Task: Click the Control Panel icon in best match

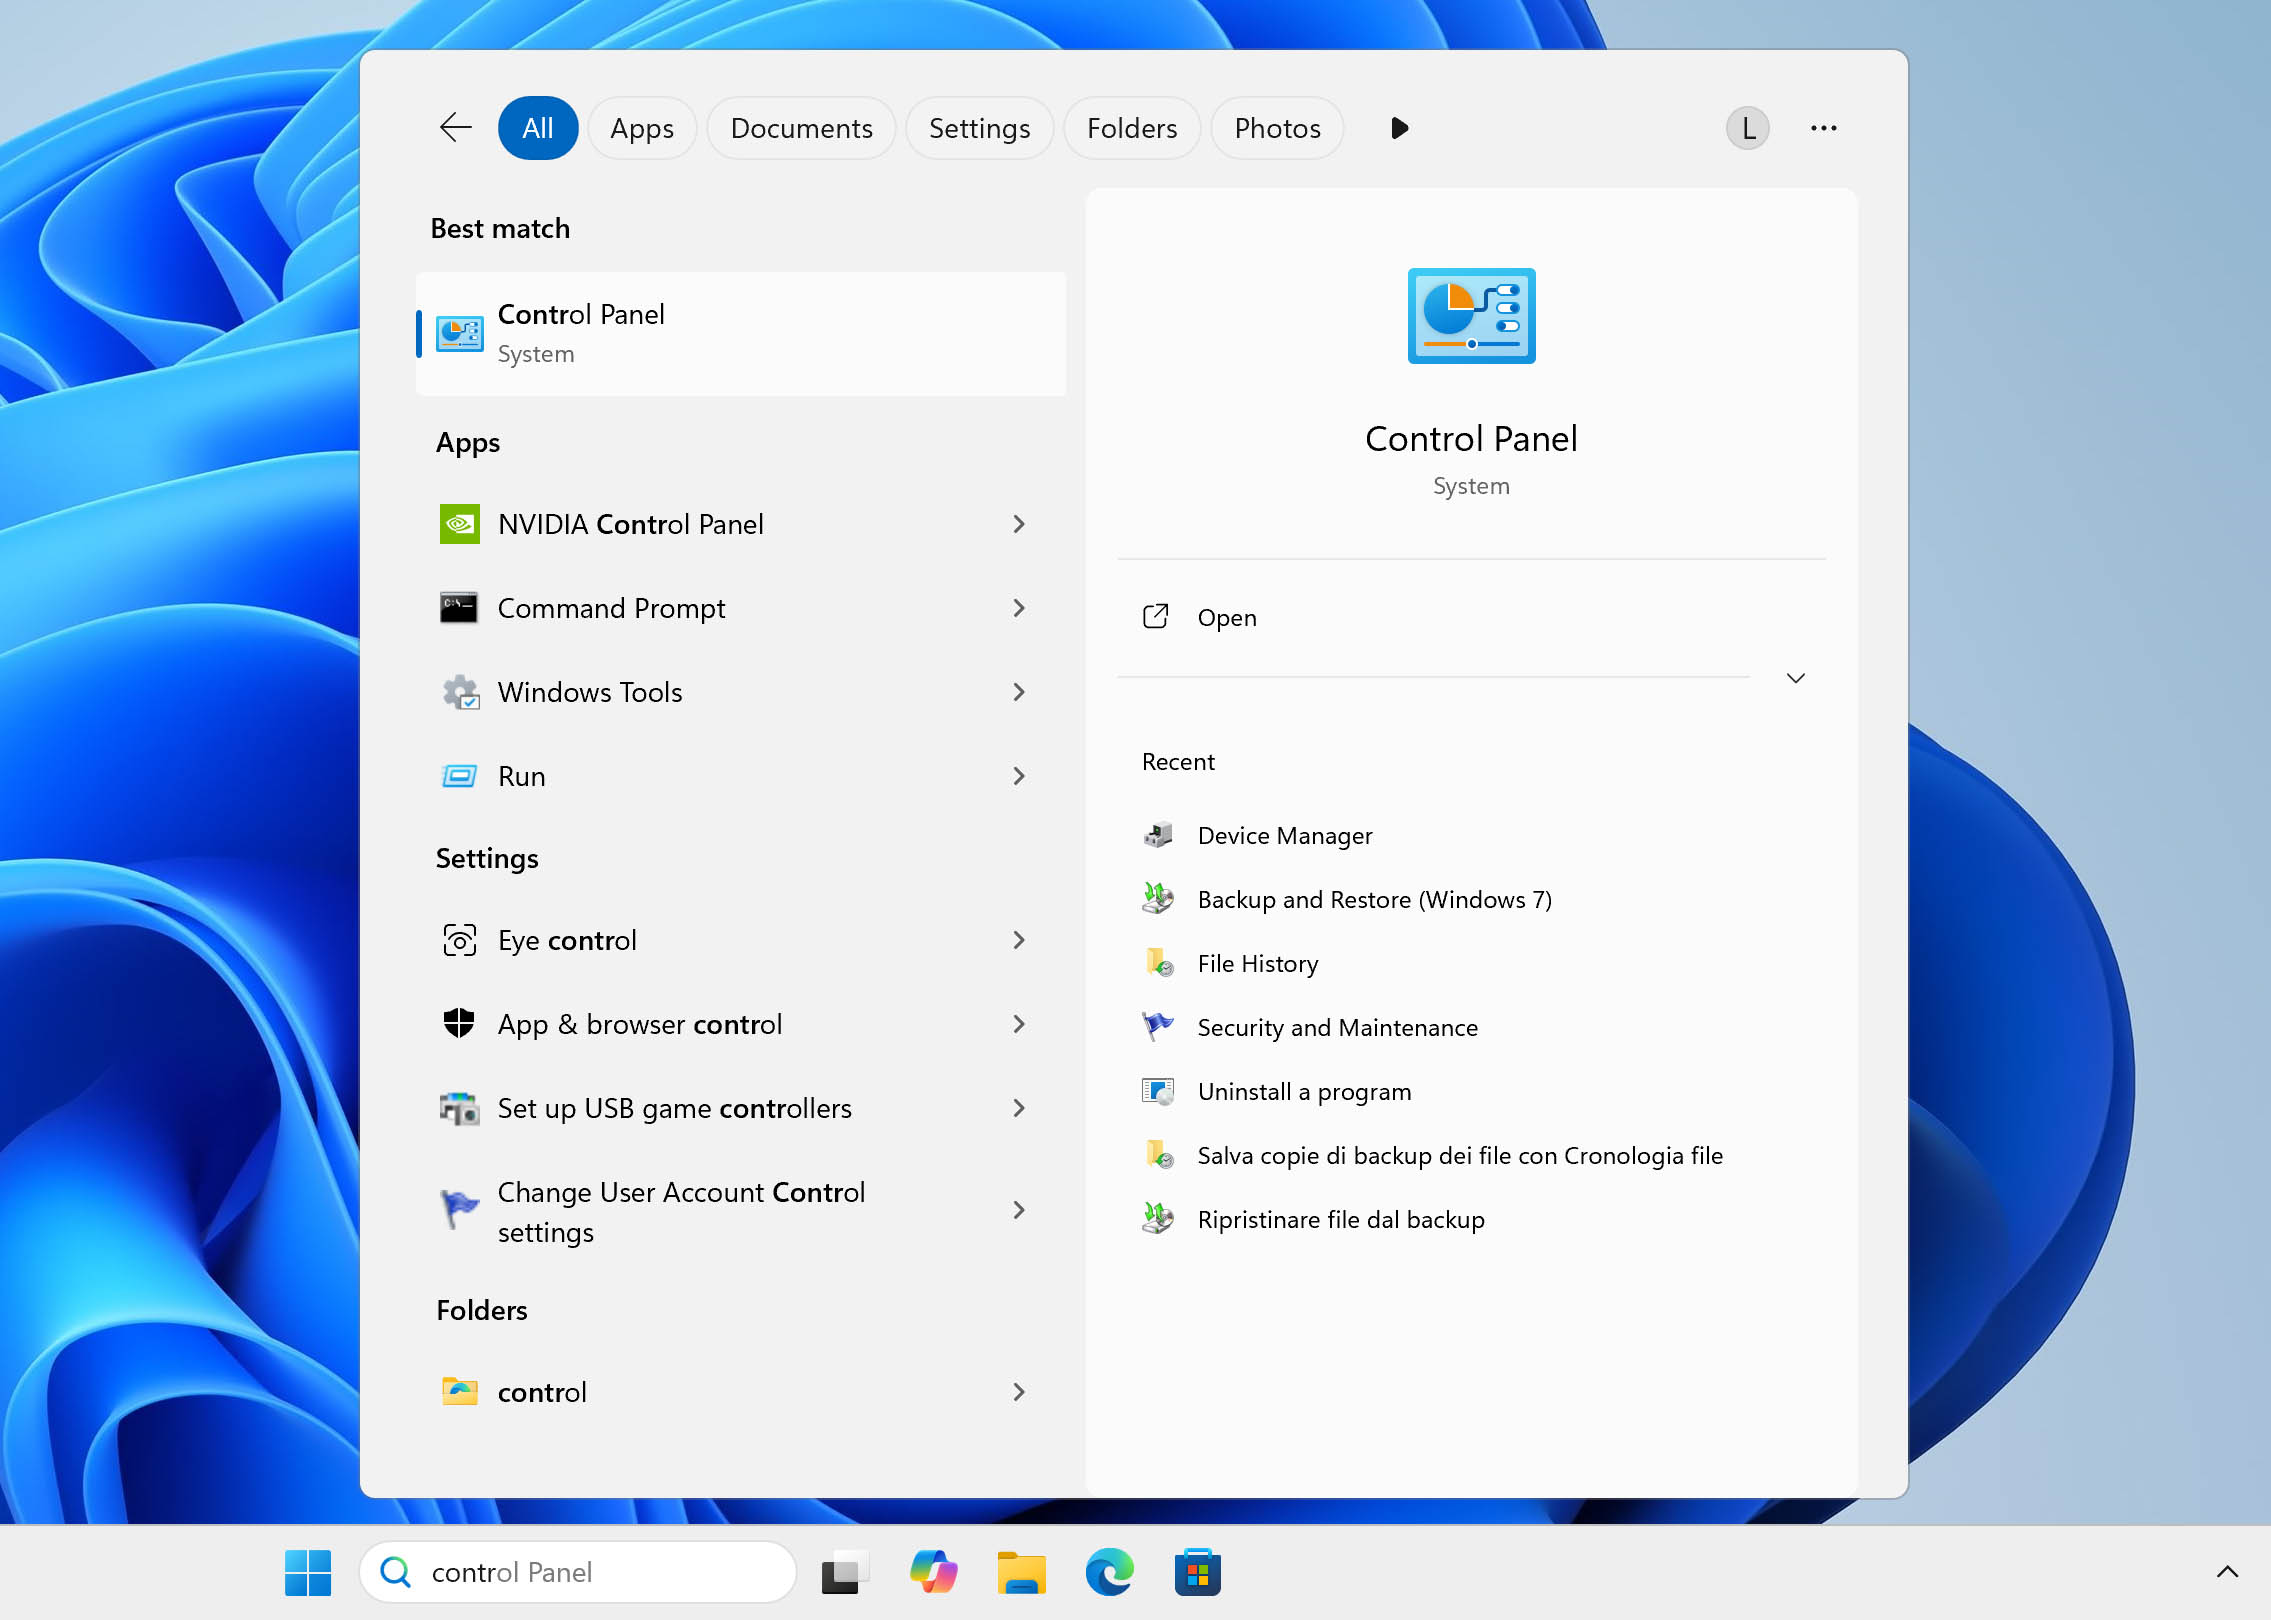Action: [460, 334]
